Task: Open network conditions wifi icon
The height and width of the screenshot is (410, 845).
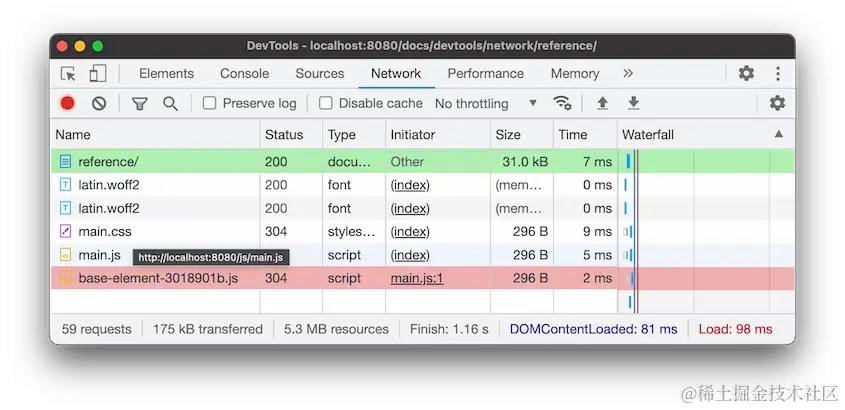Action: point(562,103)
